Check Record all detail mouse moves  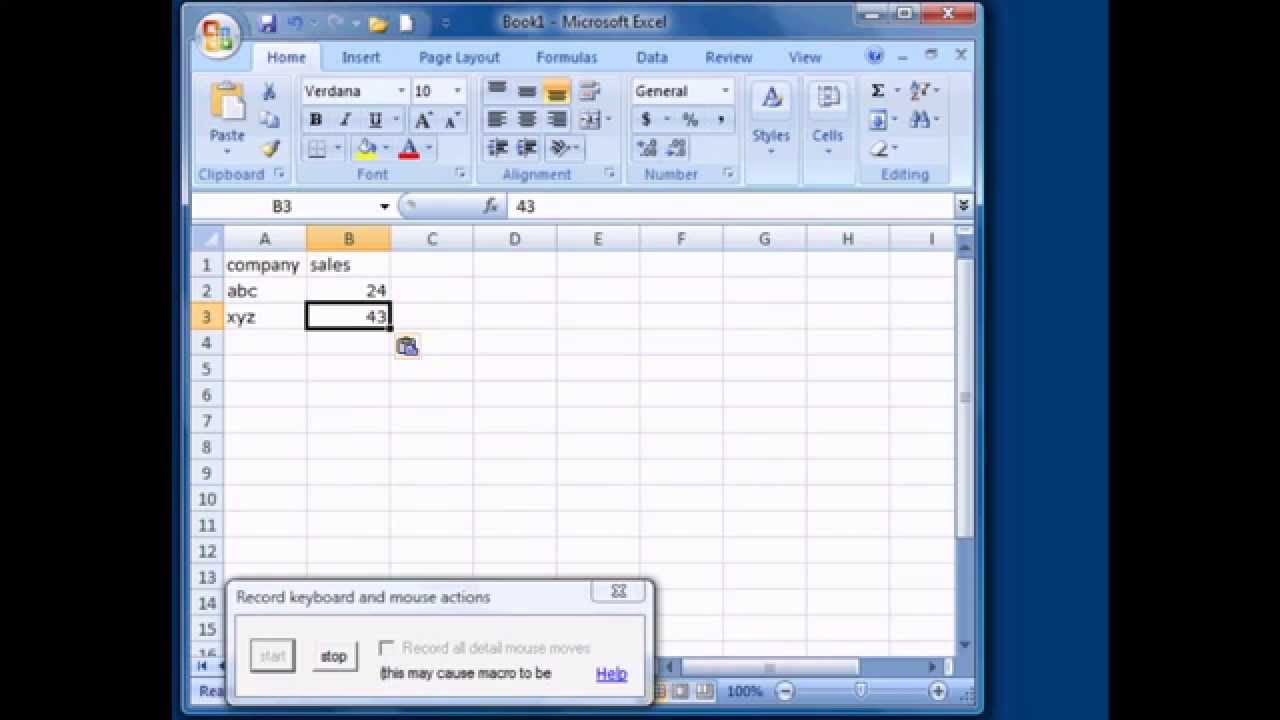pyautogui.click(x=387, y=648)
